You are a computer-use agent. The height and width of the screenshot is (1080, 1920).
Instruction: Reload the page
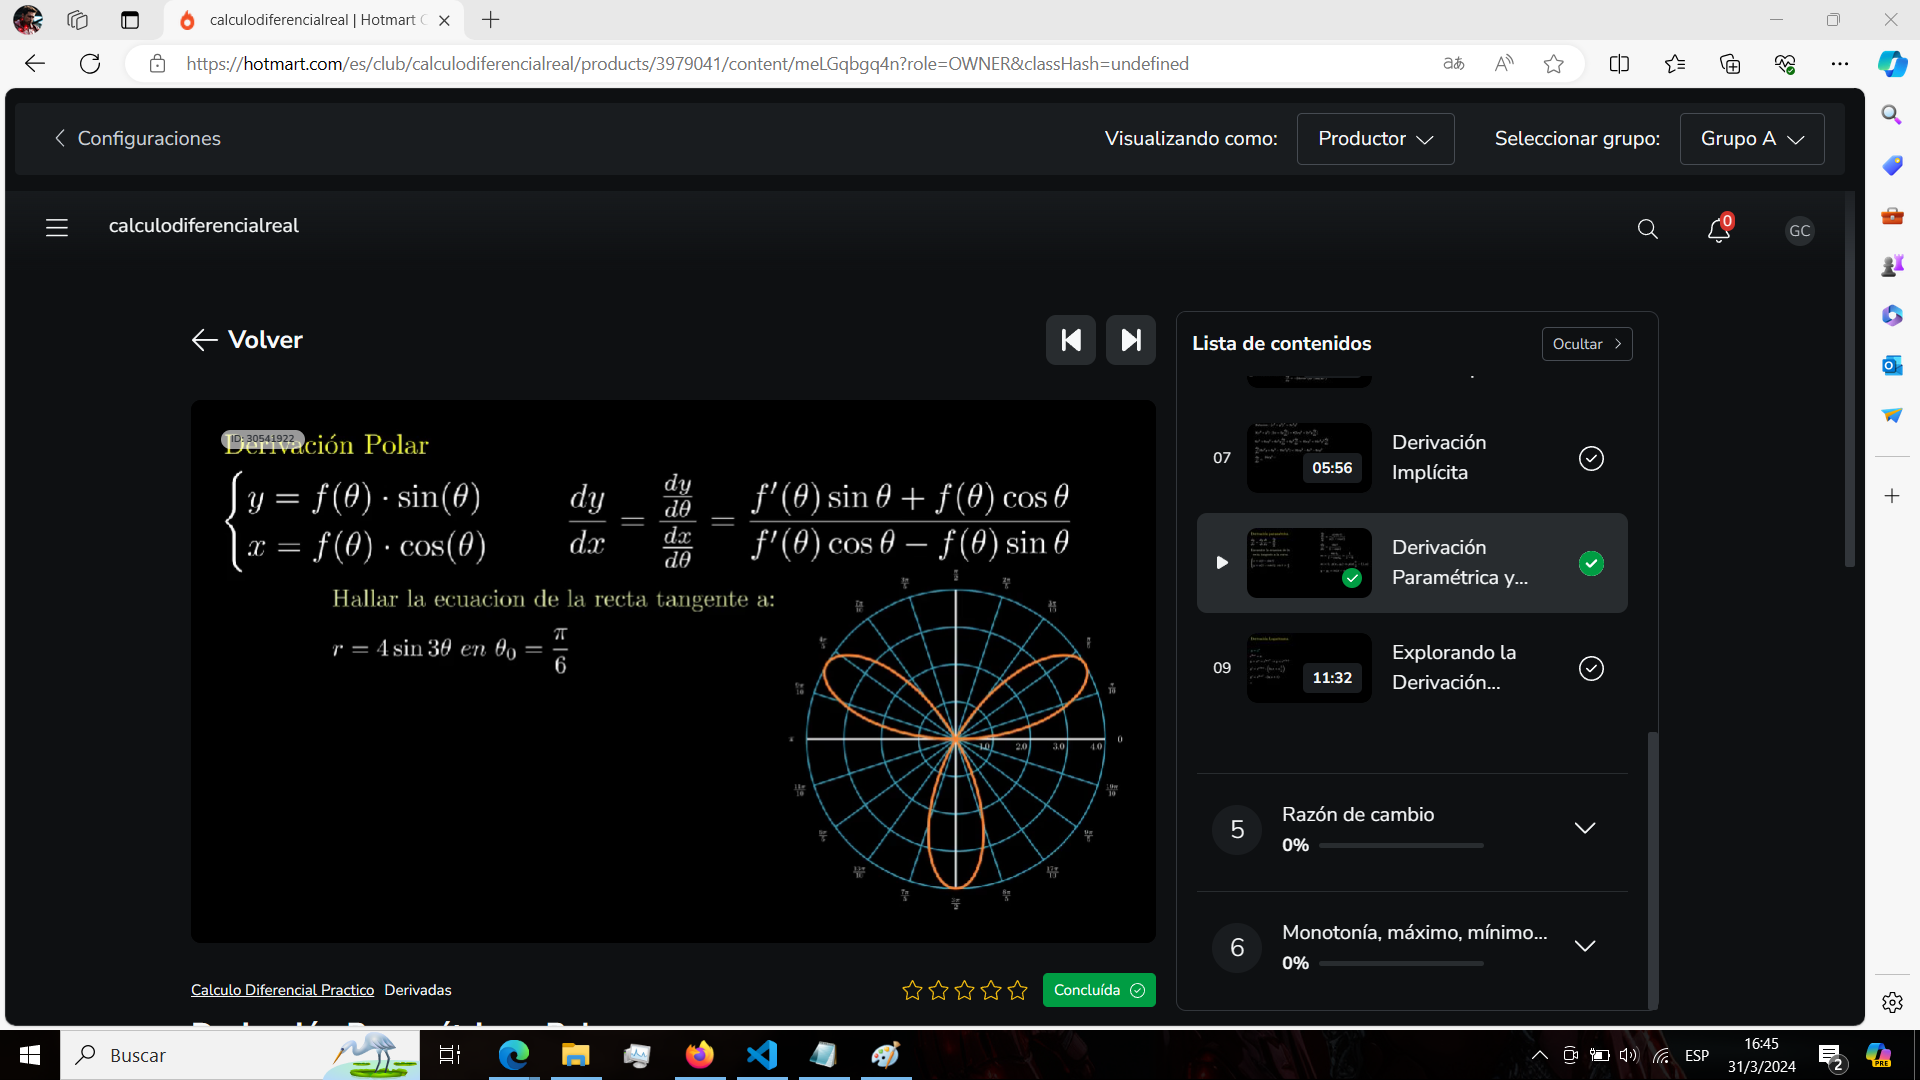click(90, 64)
